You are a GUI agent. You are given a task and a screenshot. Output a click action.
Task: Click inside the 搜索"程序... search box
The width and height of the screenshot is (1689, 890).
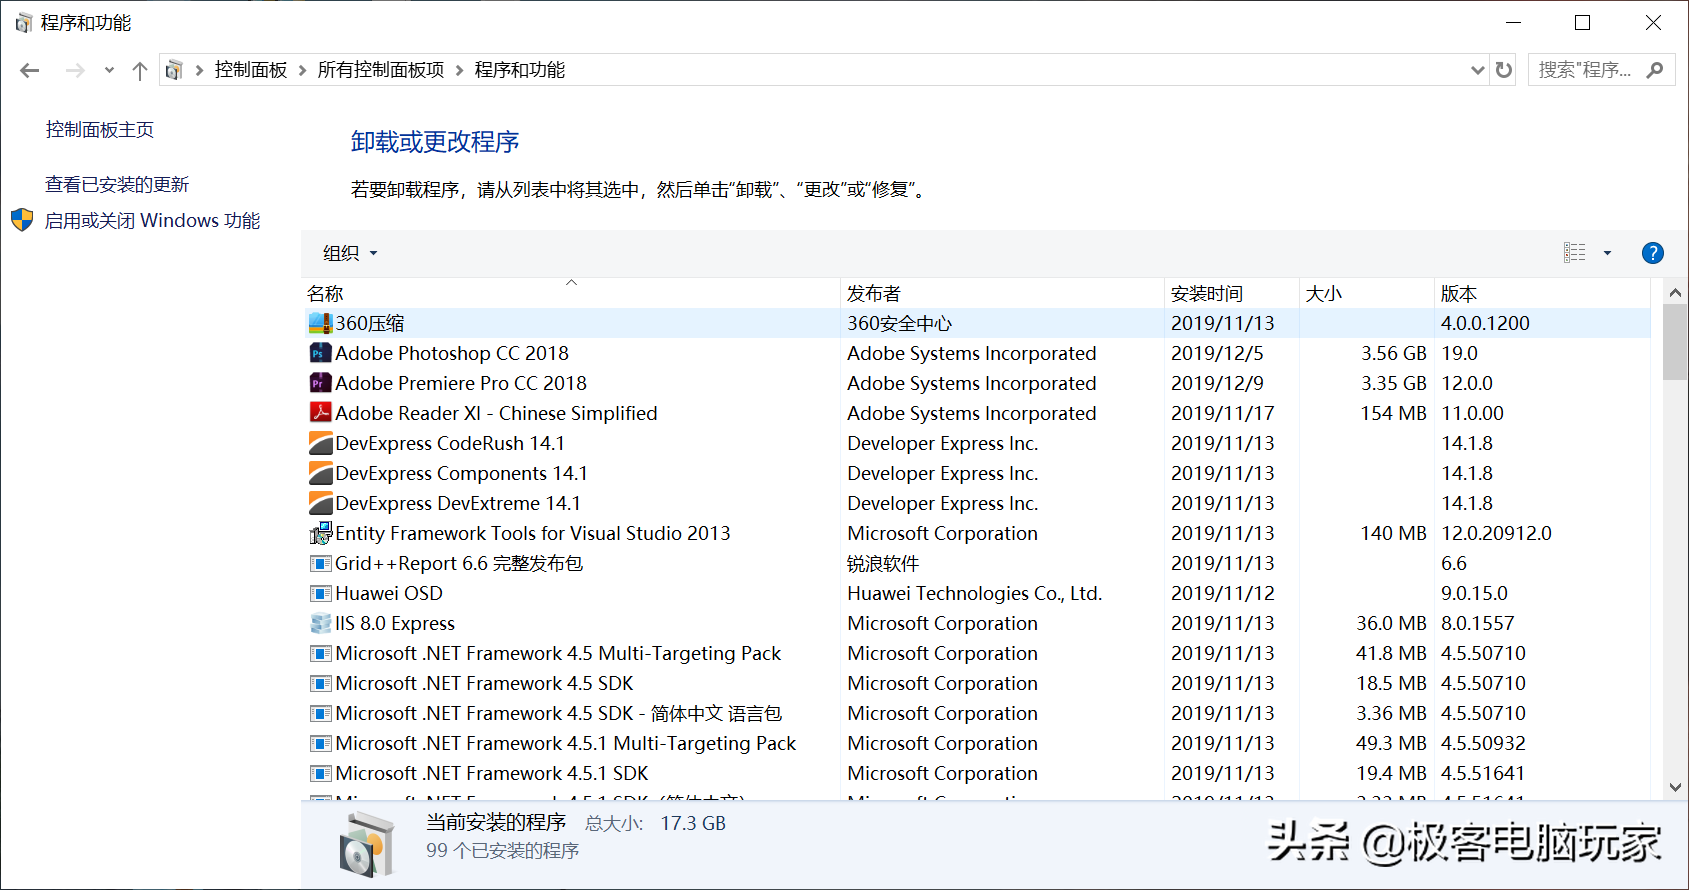click(1585, 70)
